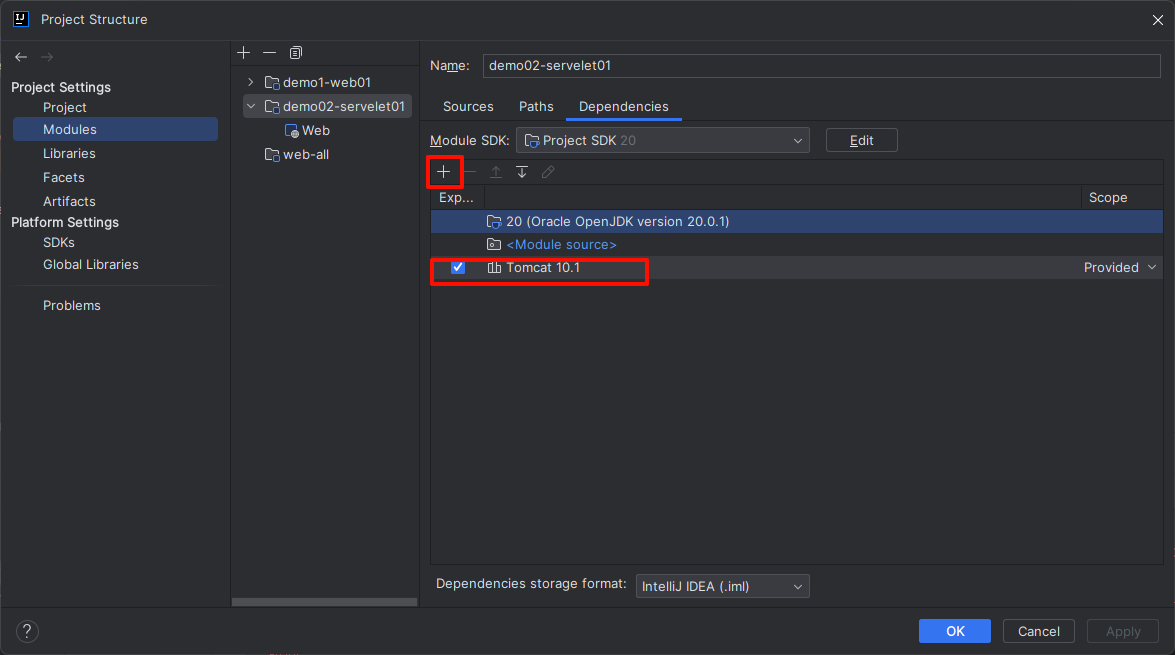This screenshot has width=1175, height=655.
Task: Click the module tree horizontal scrollbar
Action: pyautogui.click(x=324, y=602)
